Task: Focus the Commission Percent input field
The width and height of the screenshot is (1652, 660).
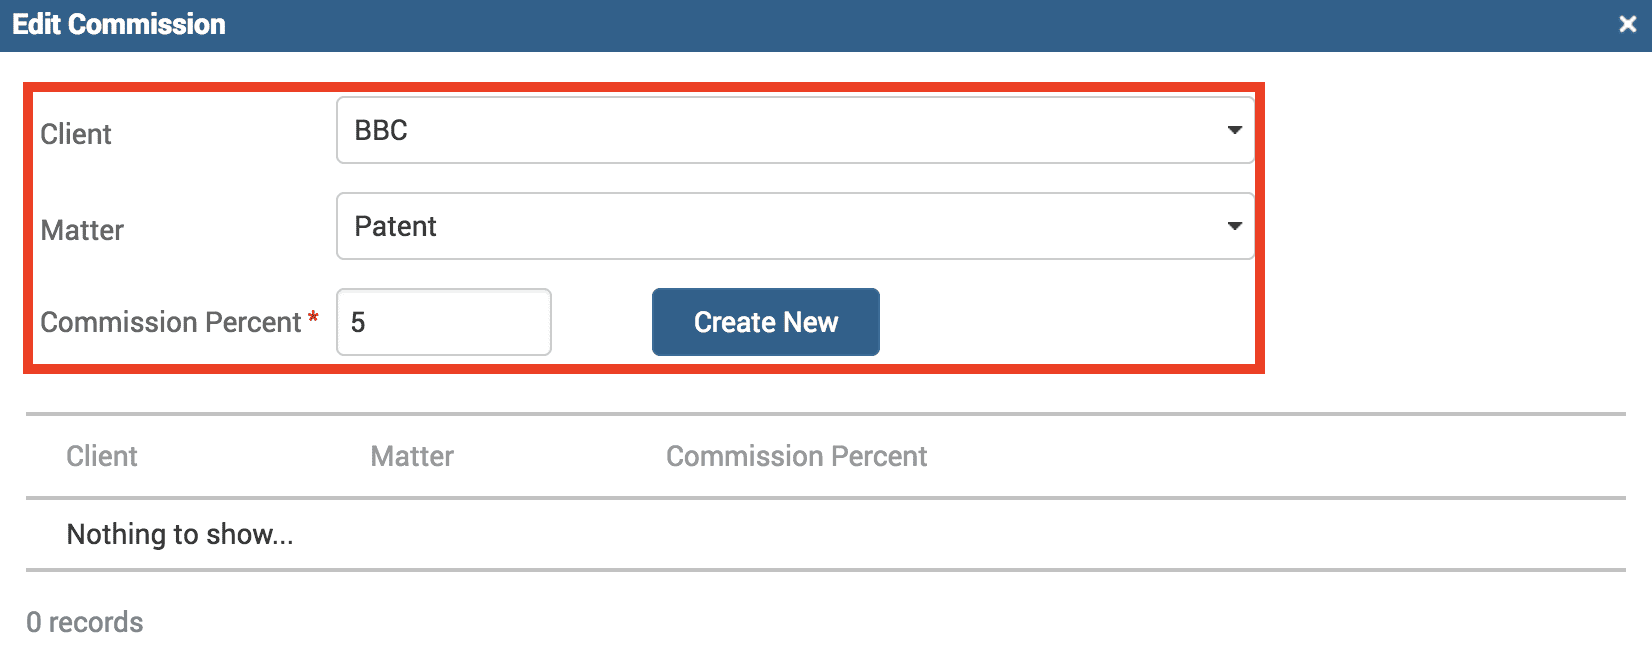Action: [444, 322]
